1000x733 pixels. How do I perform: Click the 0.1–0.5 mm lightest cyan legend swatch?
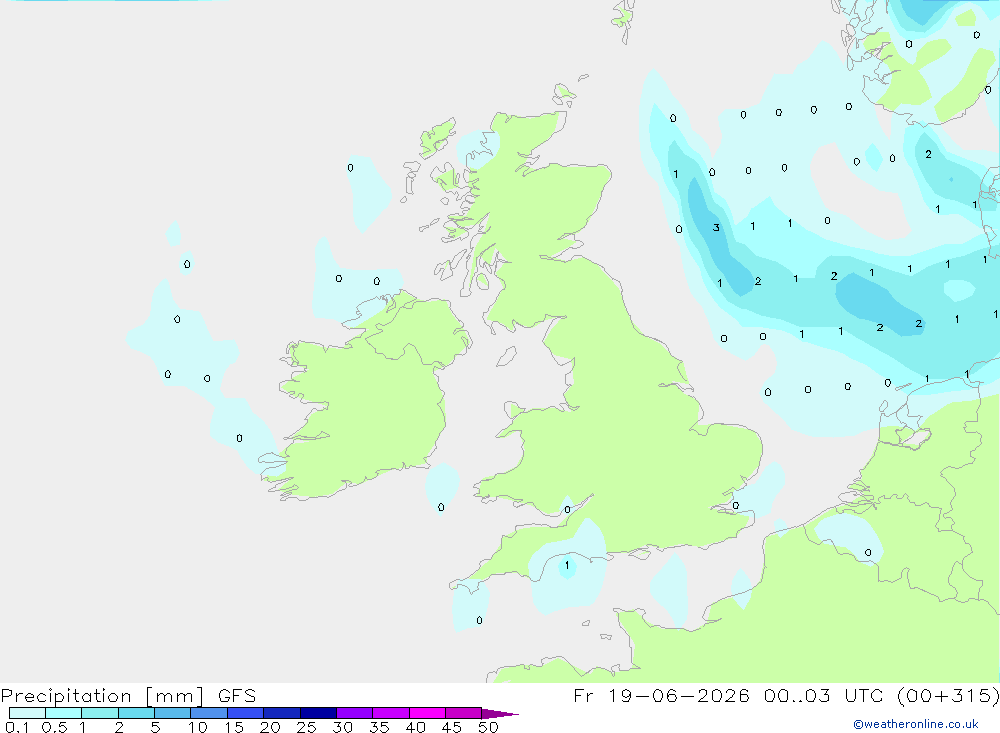pos(27,713)
